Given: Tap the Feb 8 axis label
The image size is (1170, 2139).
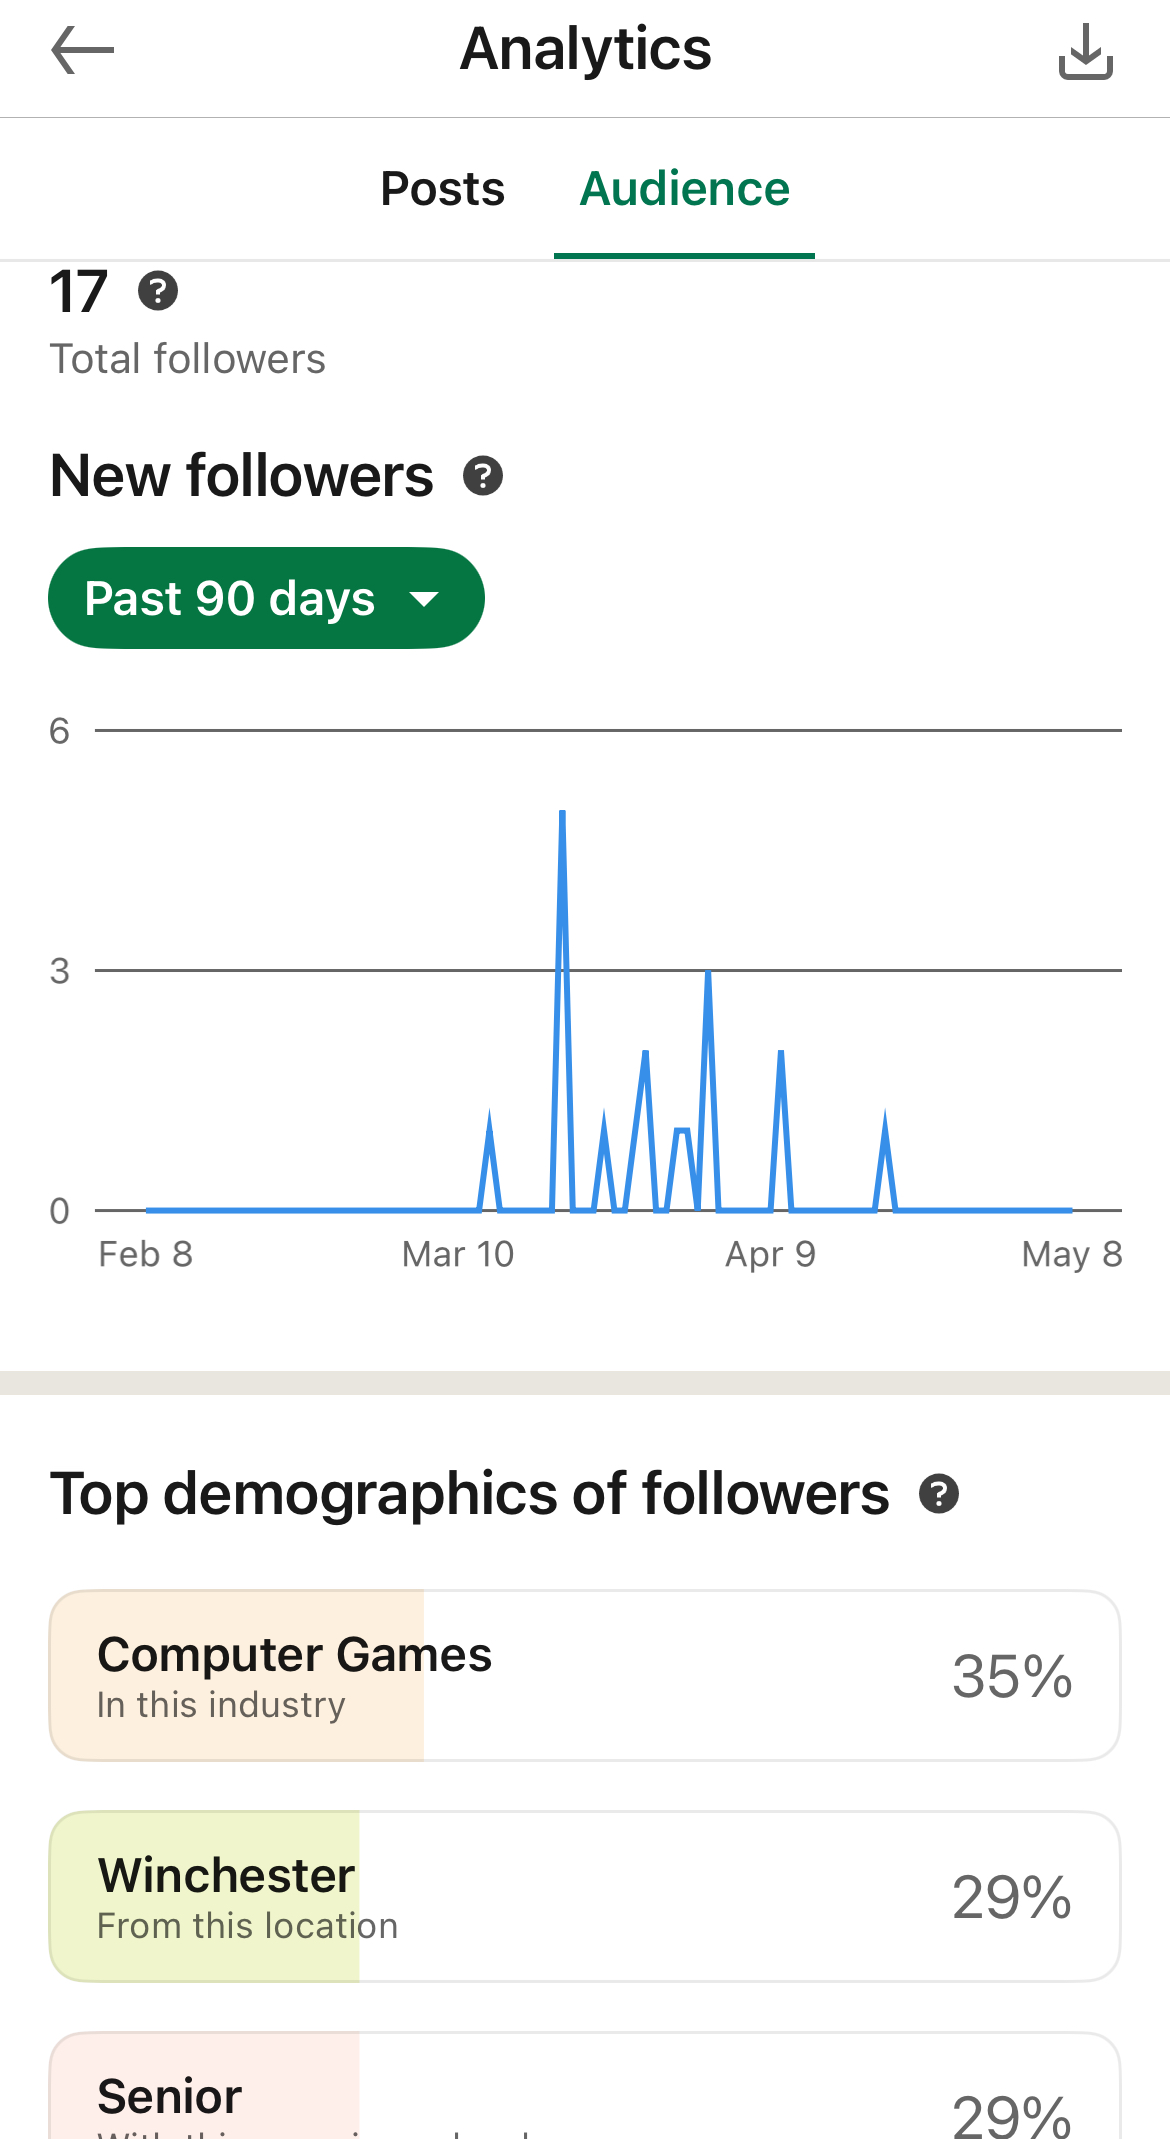Looking at the screenshot, I should click(145, 1254).
